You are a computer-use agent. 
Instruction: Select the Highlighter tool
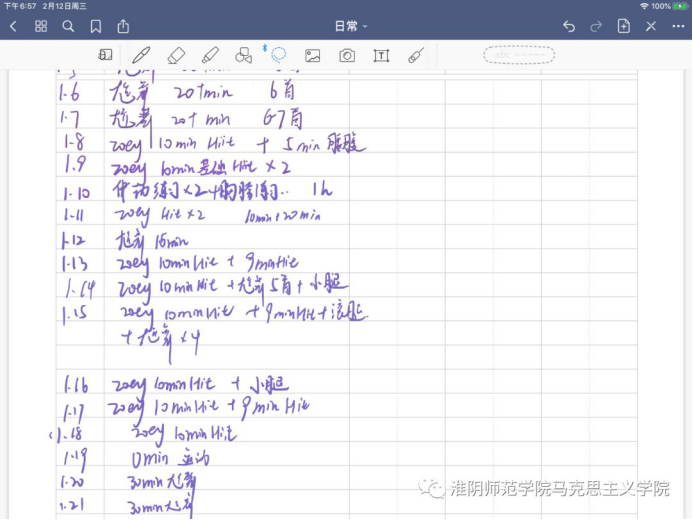[x=210, y=56]
